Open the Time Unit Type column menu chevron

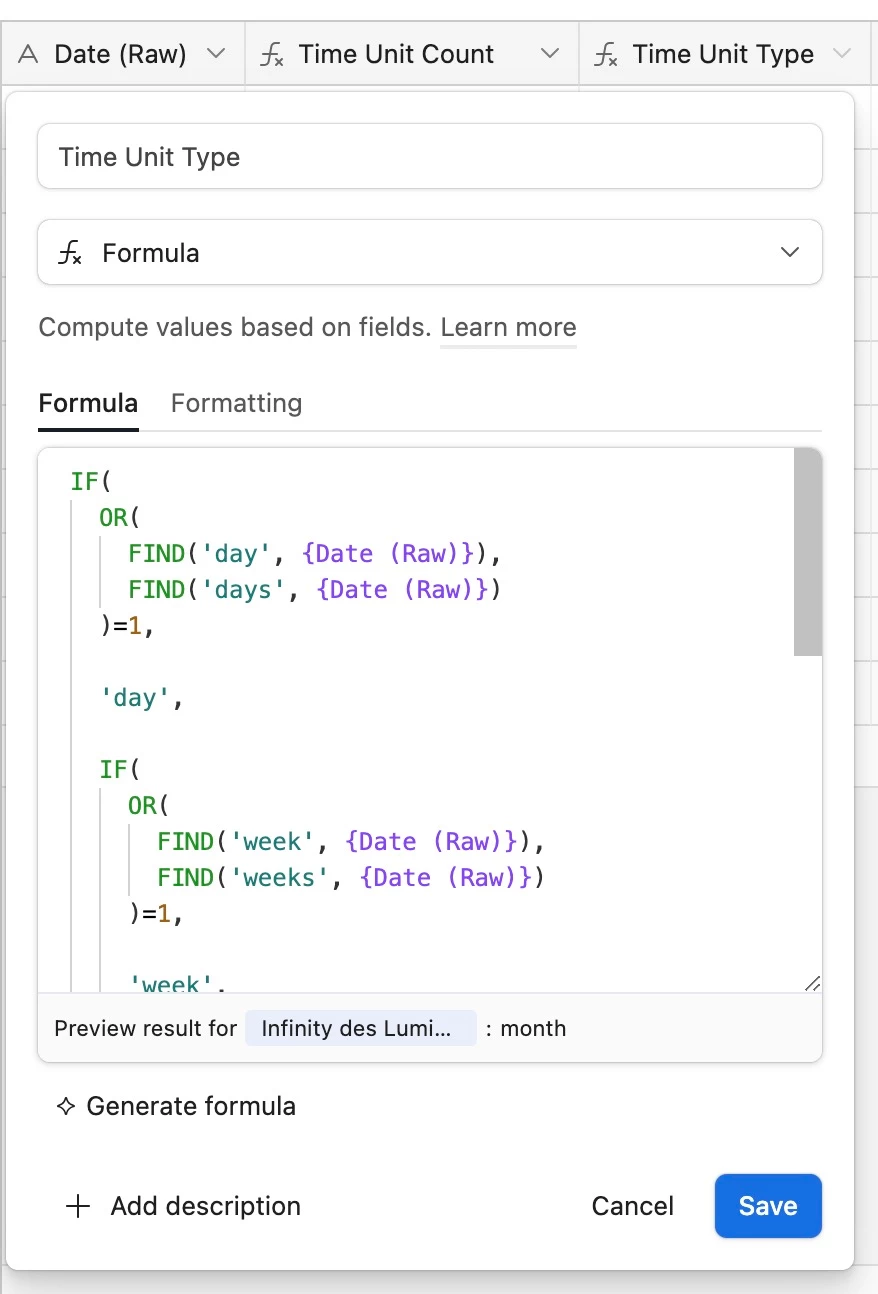(842, 54)
